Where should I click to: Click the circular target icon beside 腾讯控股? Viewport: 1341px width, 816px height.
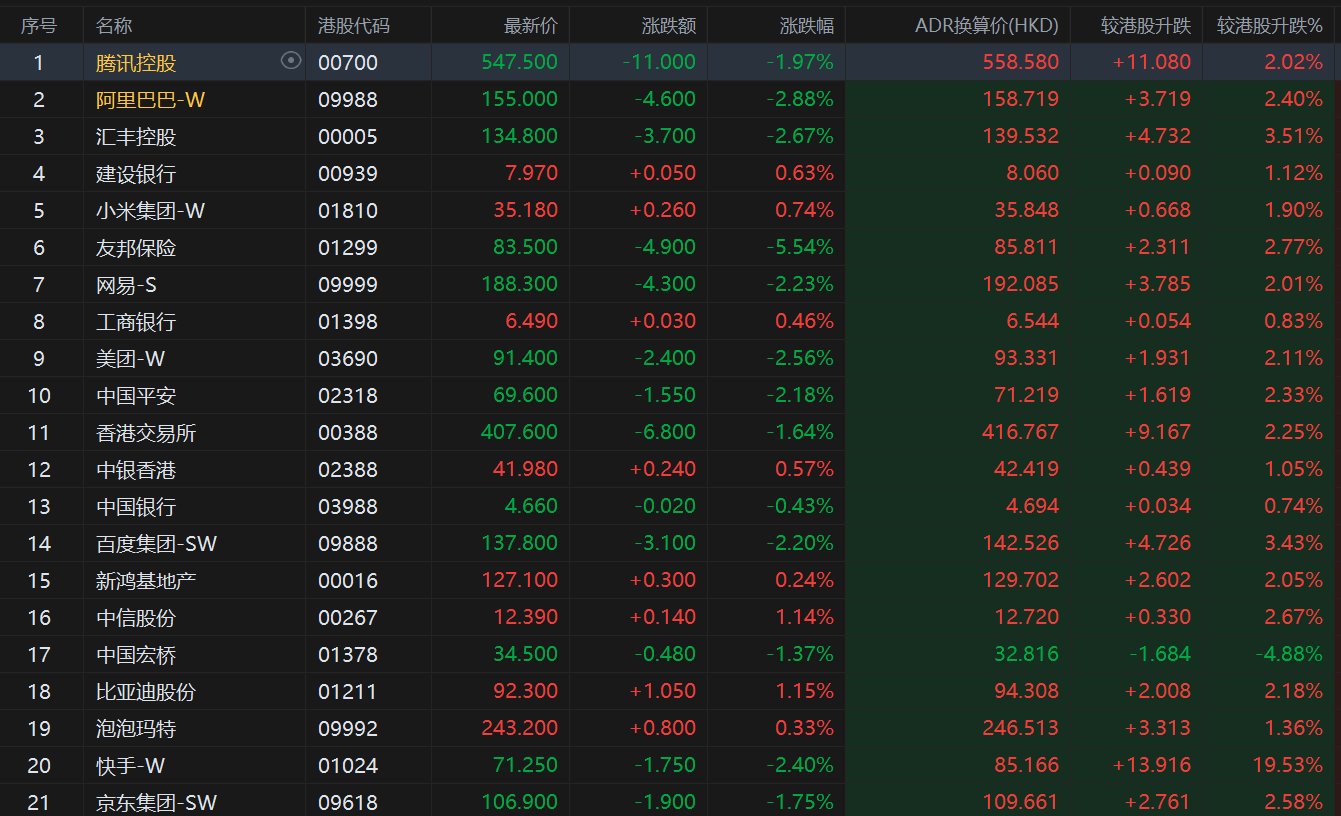tap(291, 61)
